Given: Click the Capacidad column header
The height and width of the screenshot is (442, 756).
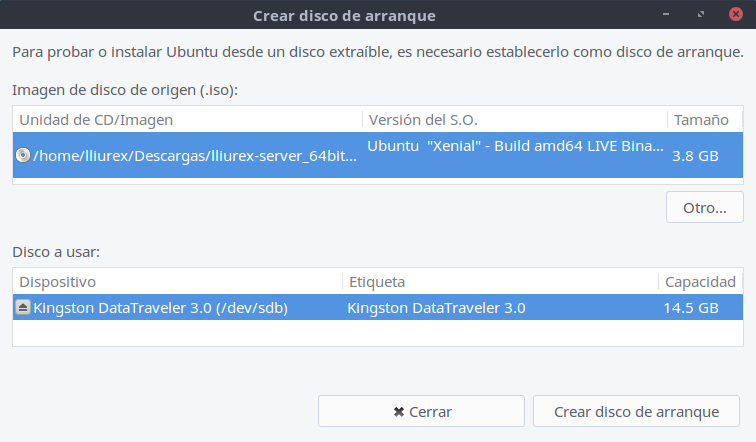Looking at the screenshot, I should pos(700,282).
